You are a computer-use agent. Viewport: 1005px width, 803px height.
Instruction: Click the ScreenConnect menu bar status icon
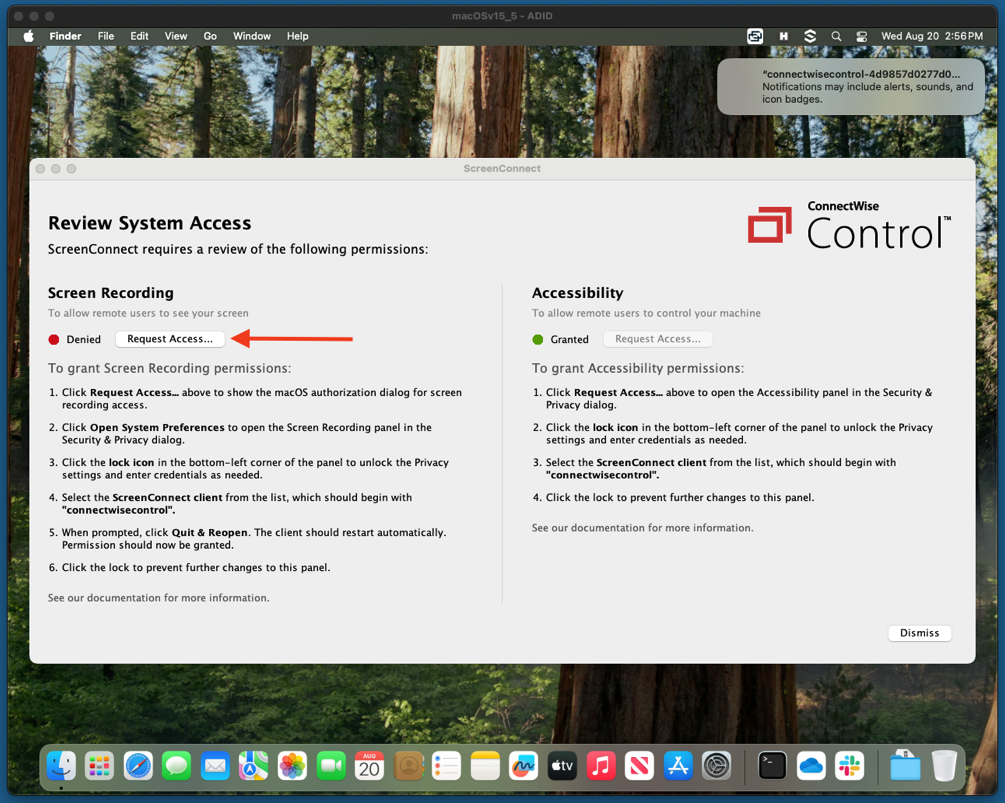click(x=755, y=37)
